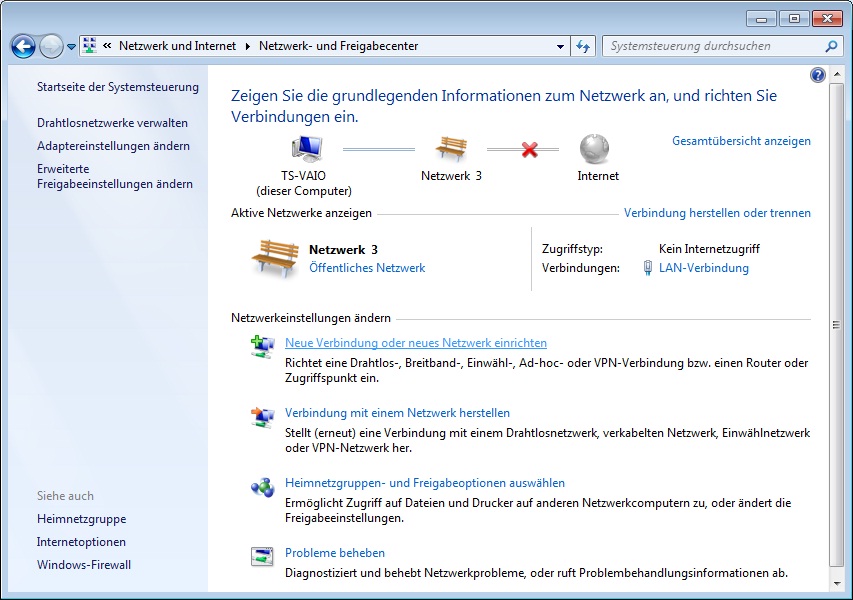
Task: Click the double chevron in the breadcrumb
Action: tap(107, 46)
